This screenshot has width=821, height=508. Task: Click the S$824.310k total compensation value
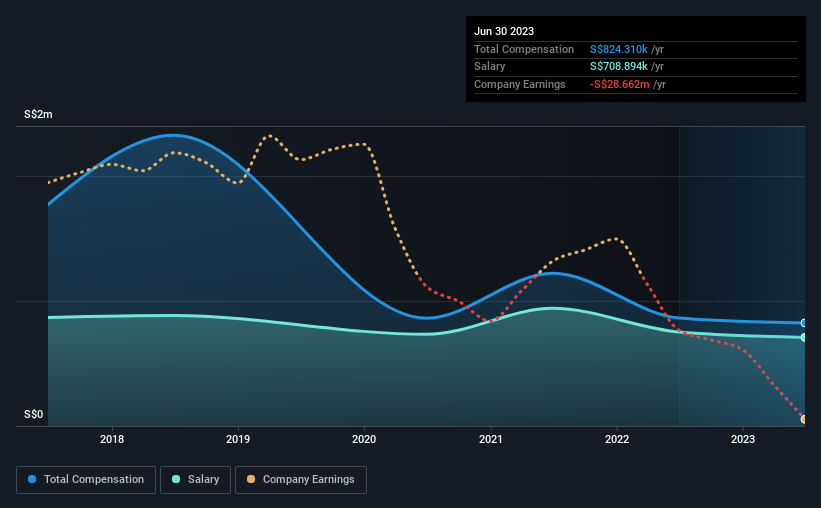pos(619,49)
